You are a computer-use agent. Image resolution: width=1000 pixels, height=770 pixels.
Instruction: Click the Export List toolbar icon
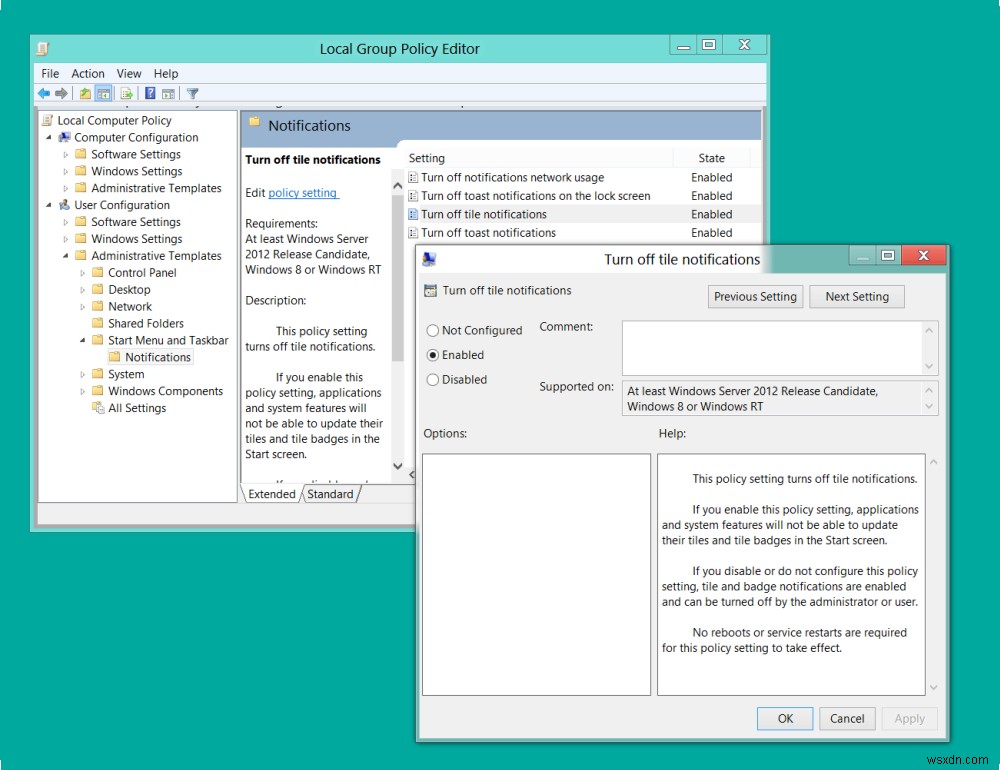(x=124, y=93)
